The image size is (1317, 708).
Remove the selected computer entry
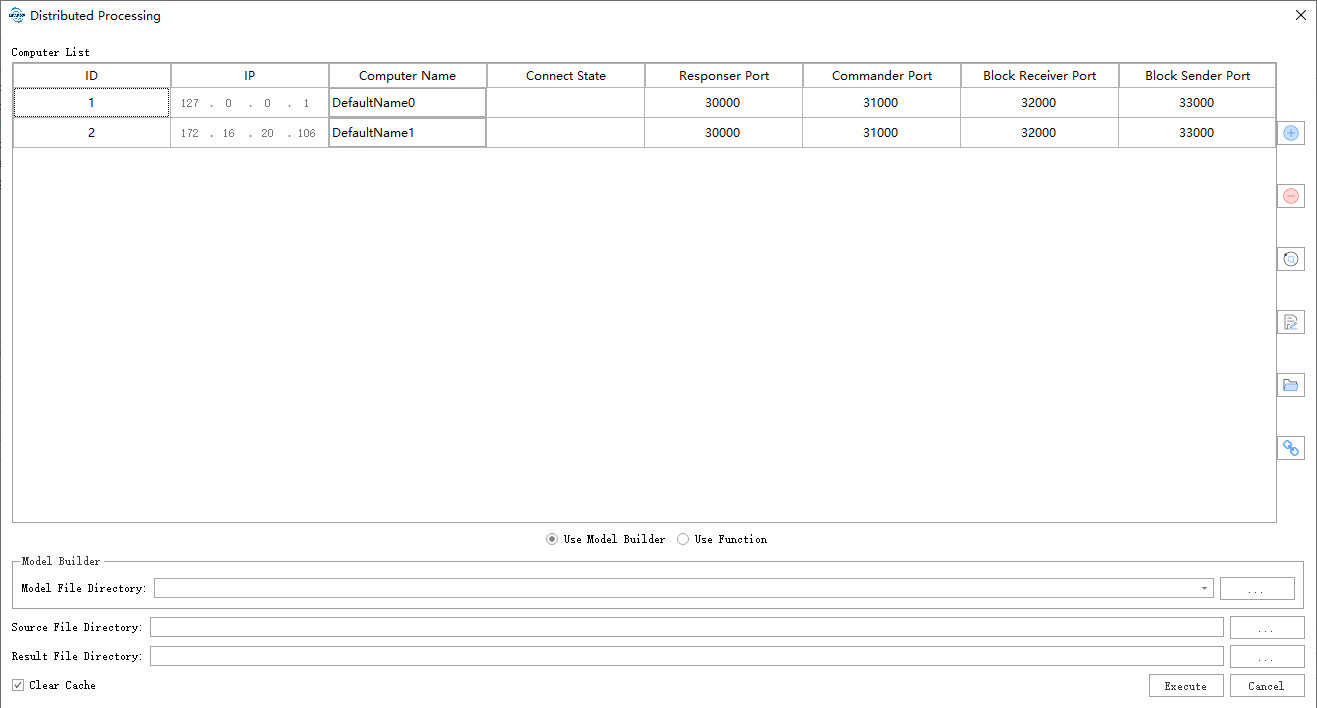[1290, 195]
